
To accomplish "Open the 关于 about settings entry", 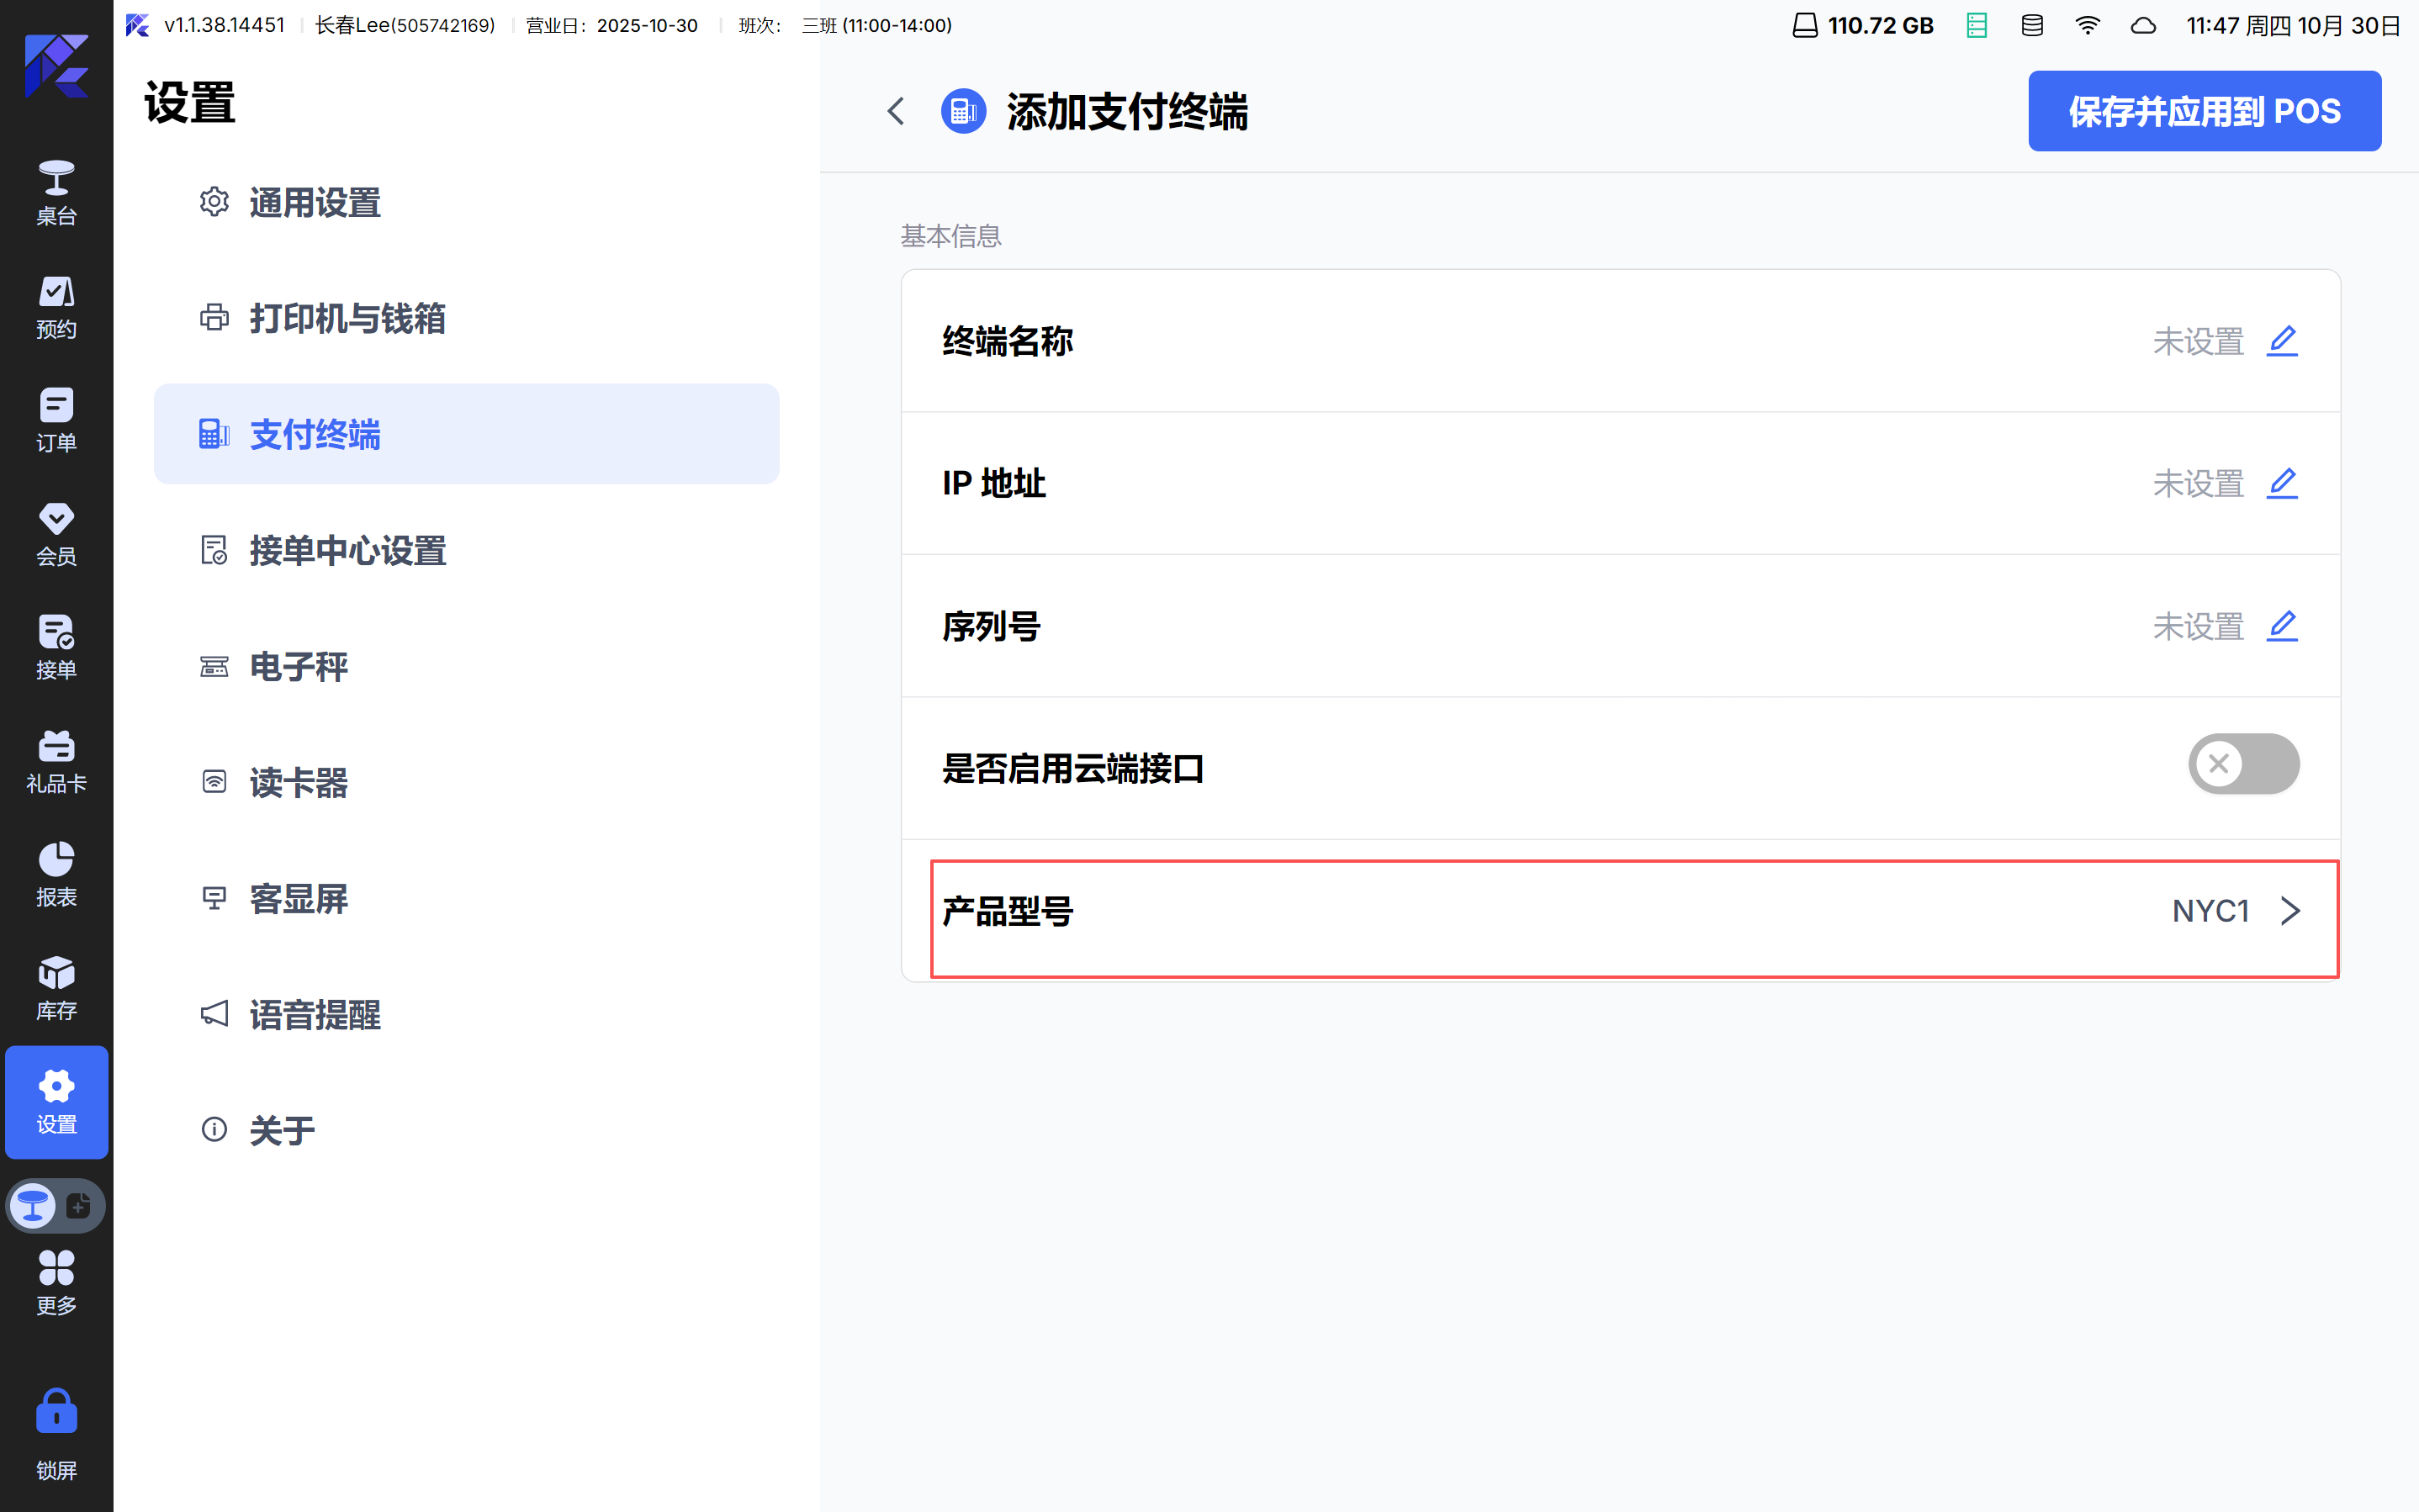I will tap(281, 1130).
